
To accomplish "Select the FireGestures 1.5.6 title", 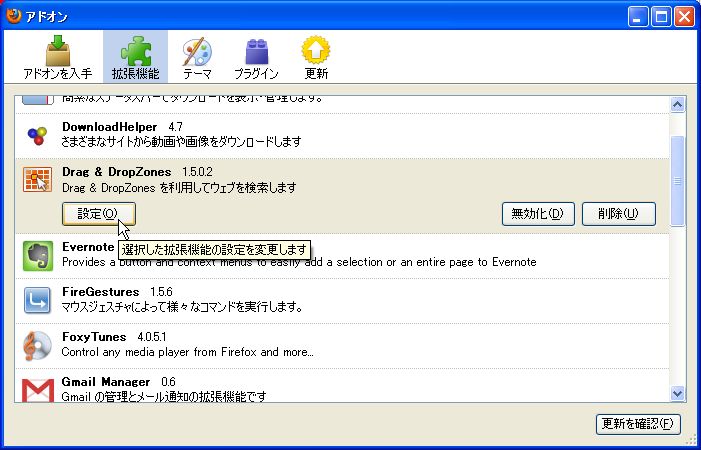I will [117, 292].
